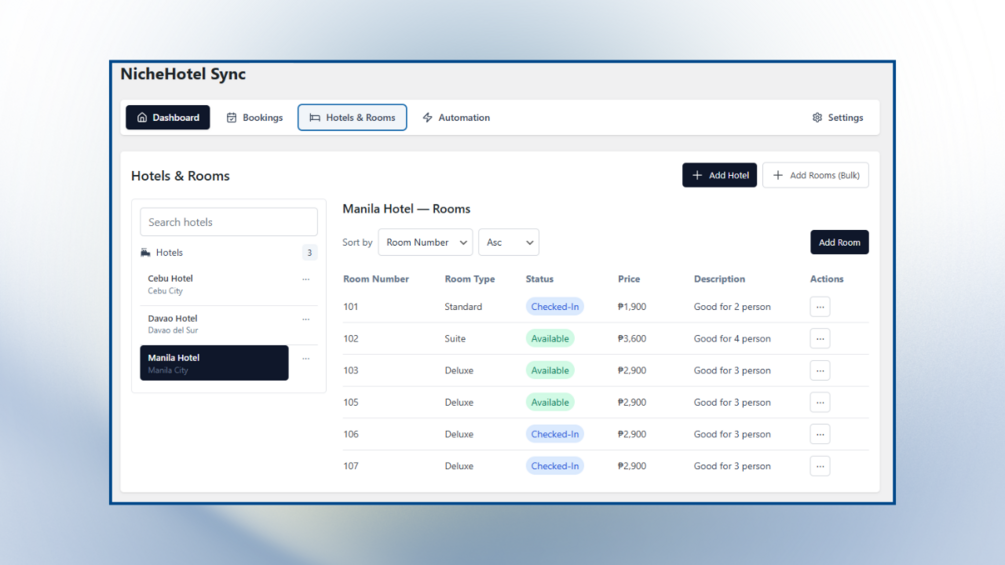Image resolution: width=1005 pixels, height=565 pixels.
Task: Click Good for 4 person description
Action: (732, 338)
